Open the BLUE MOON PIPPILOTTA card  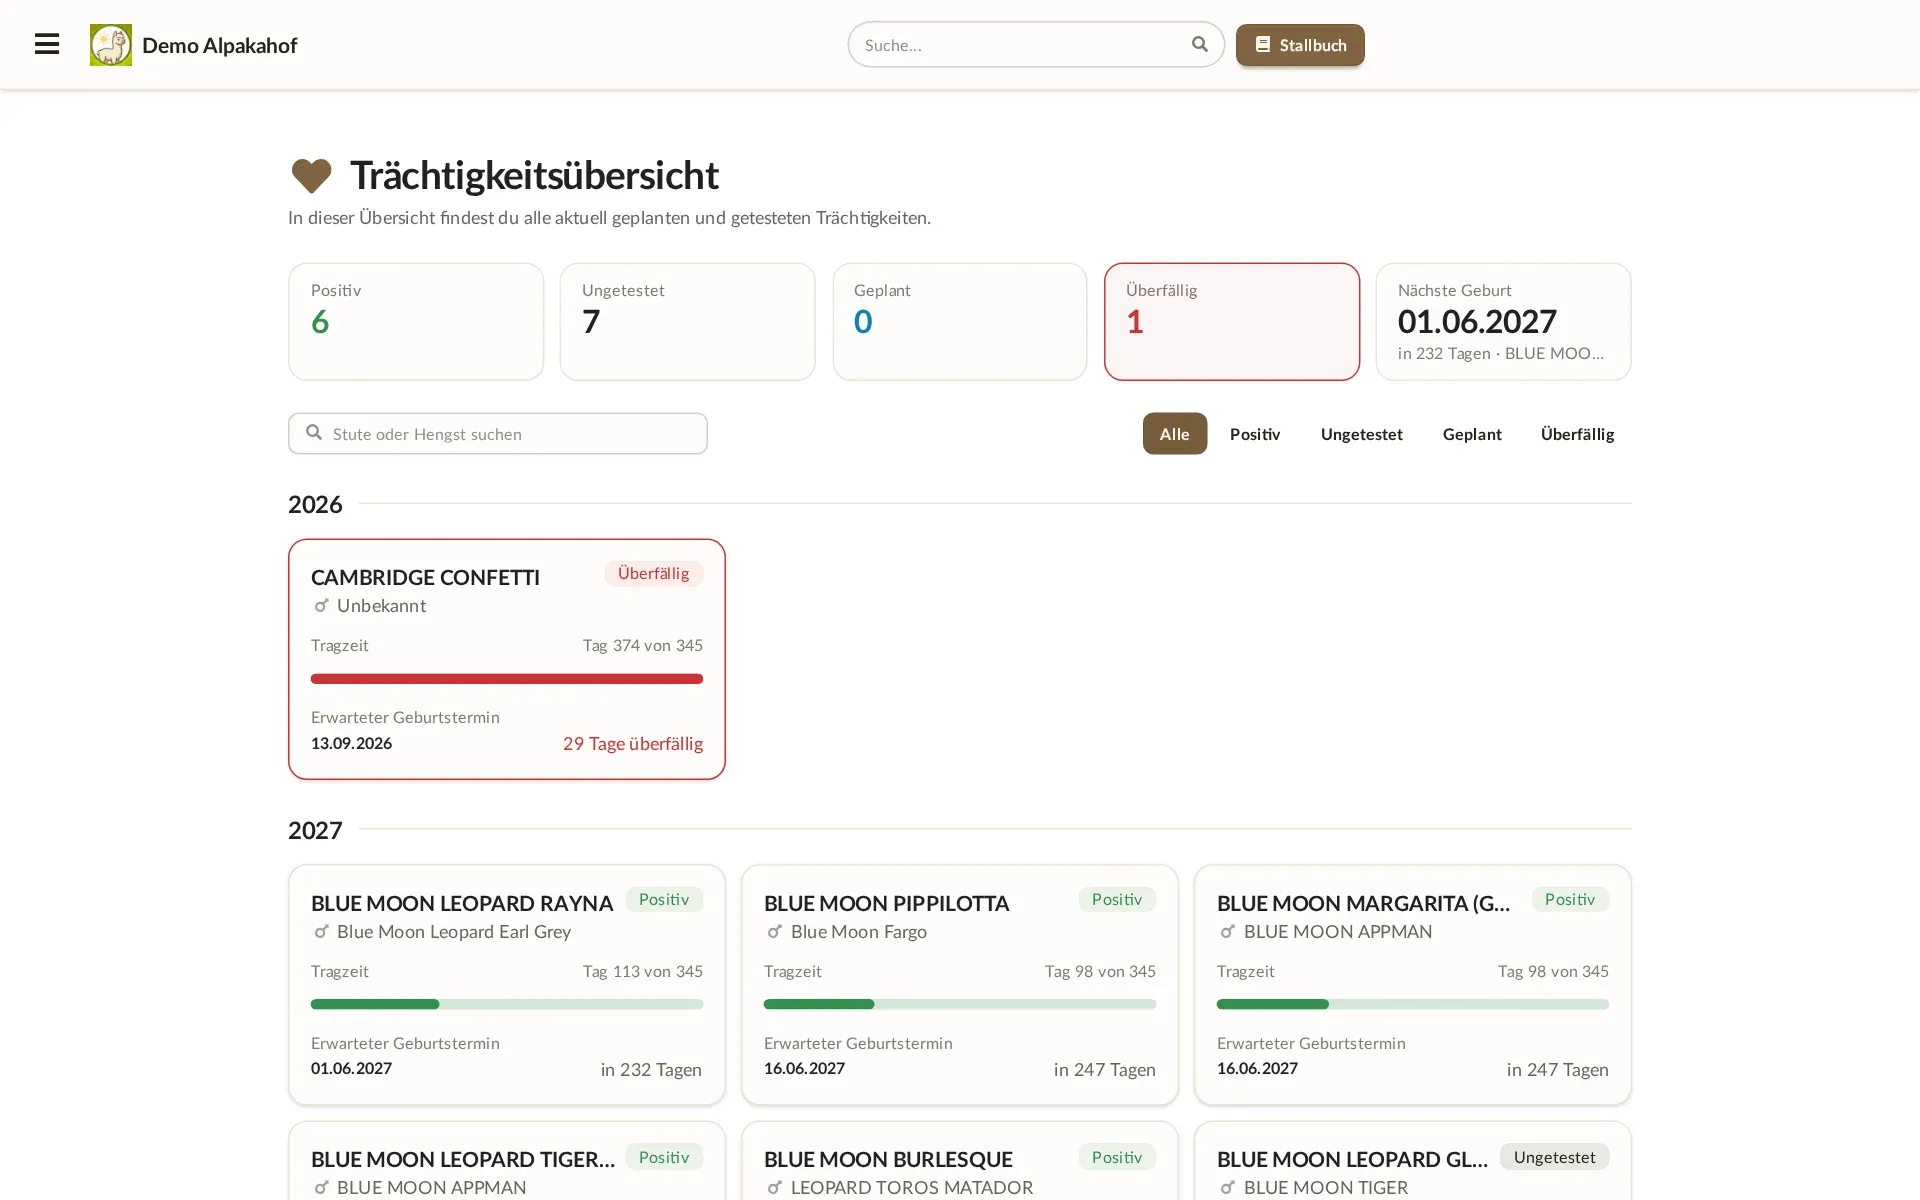pos(959,985)
